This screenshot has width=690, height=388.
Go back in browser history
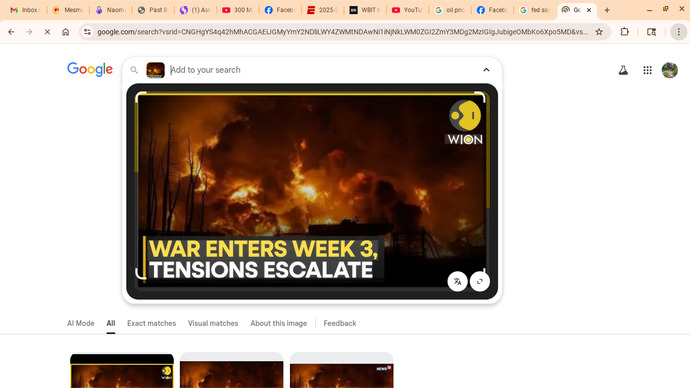pyautogui.click(x=11, y=32)
